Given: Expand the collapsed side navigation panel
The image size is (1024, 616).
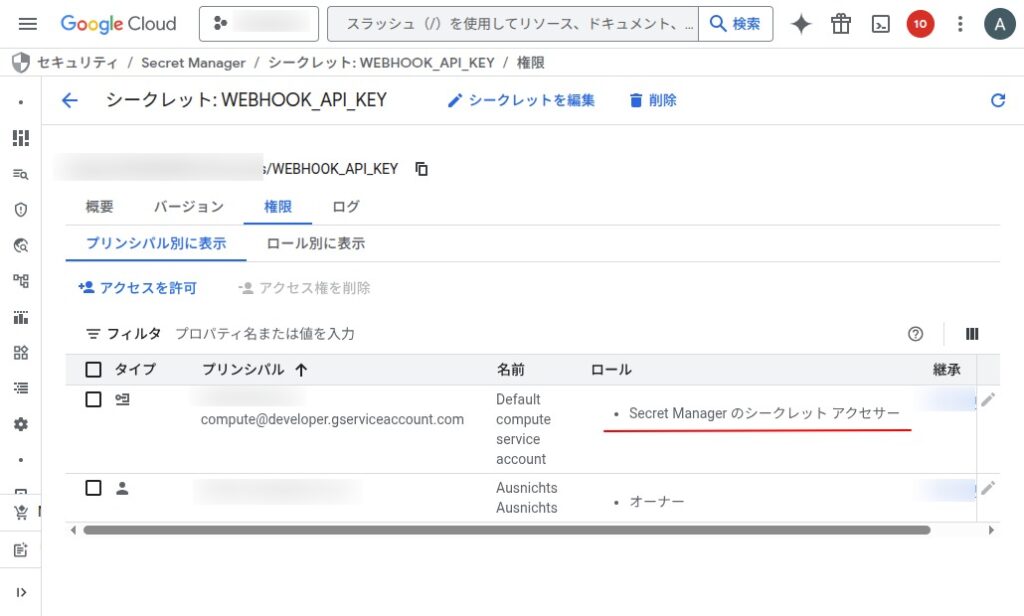Looking at the screenshot, I should pyautogui.click(x=21, y=592).
